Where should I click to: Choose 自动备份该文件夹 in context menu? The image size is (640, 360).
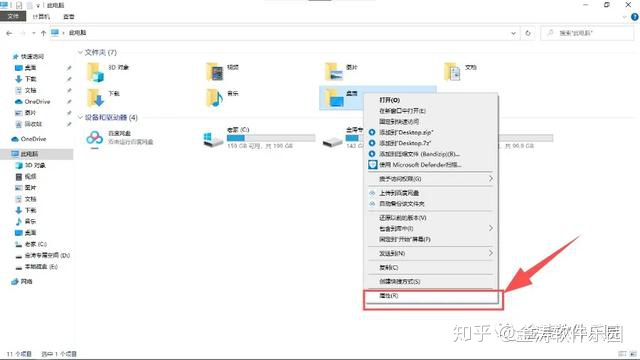[x=431, y=204]
